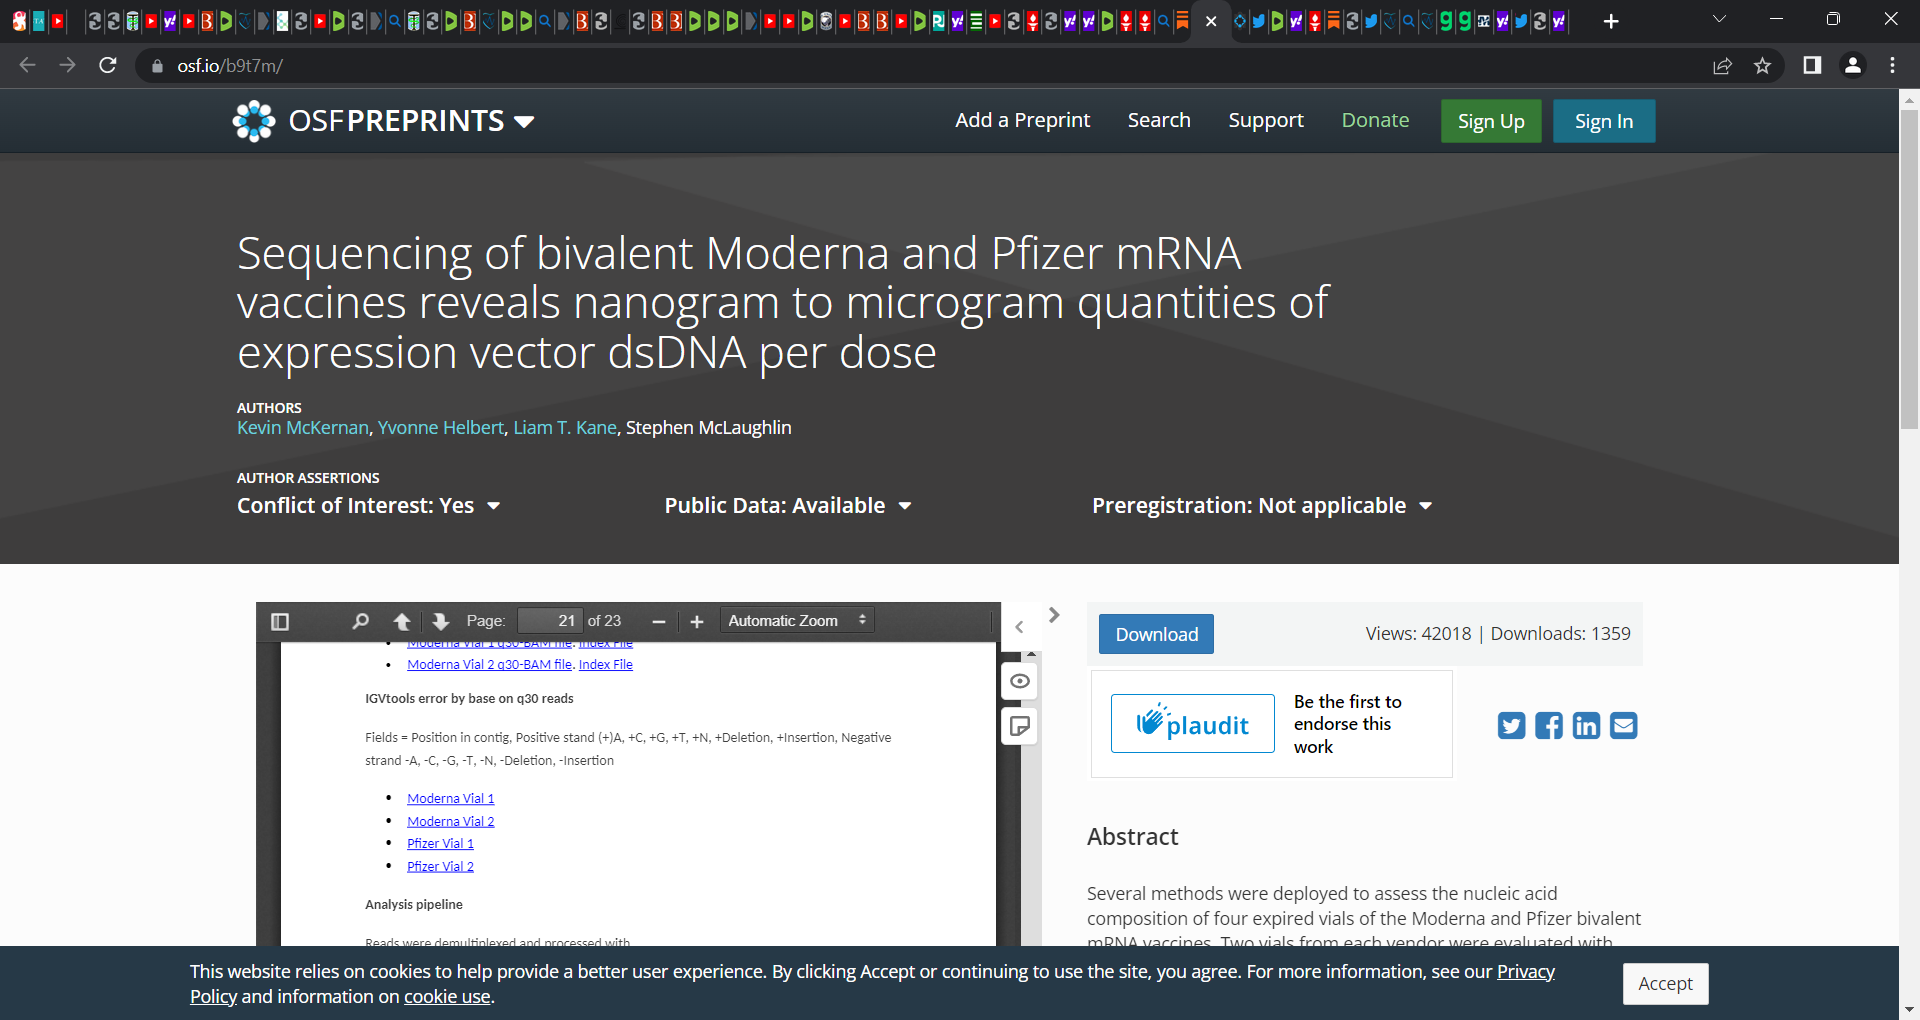Expand Conflict of Interest assertion
Viewport: 1920px width, 1020px height.
pos(368,506)
